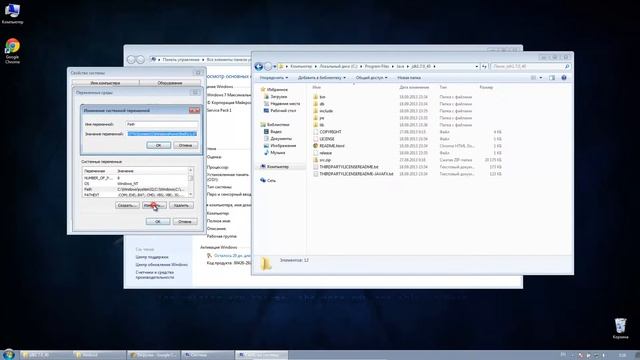
Task: Click in the Explorer search field
Action: click(527, 66)
